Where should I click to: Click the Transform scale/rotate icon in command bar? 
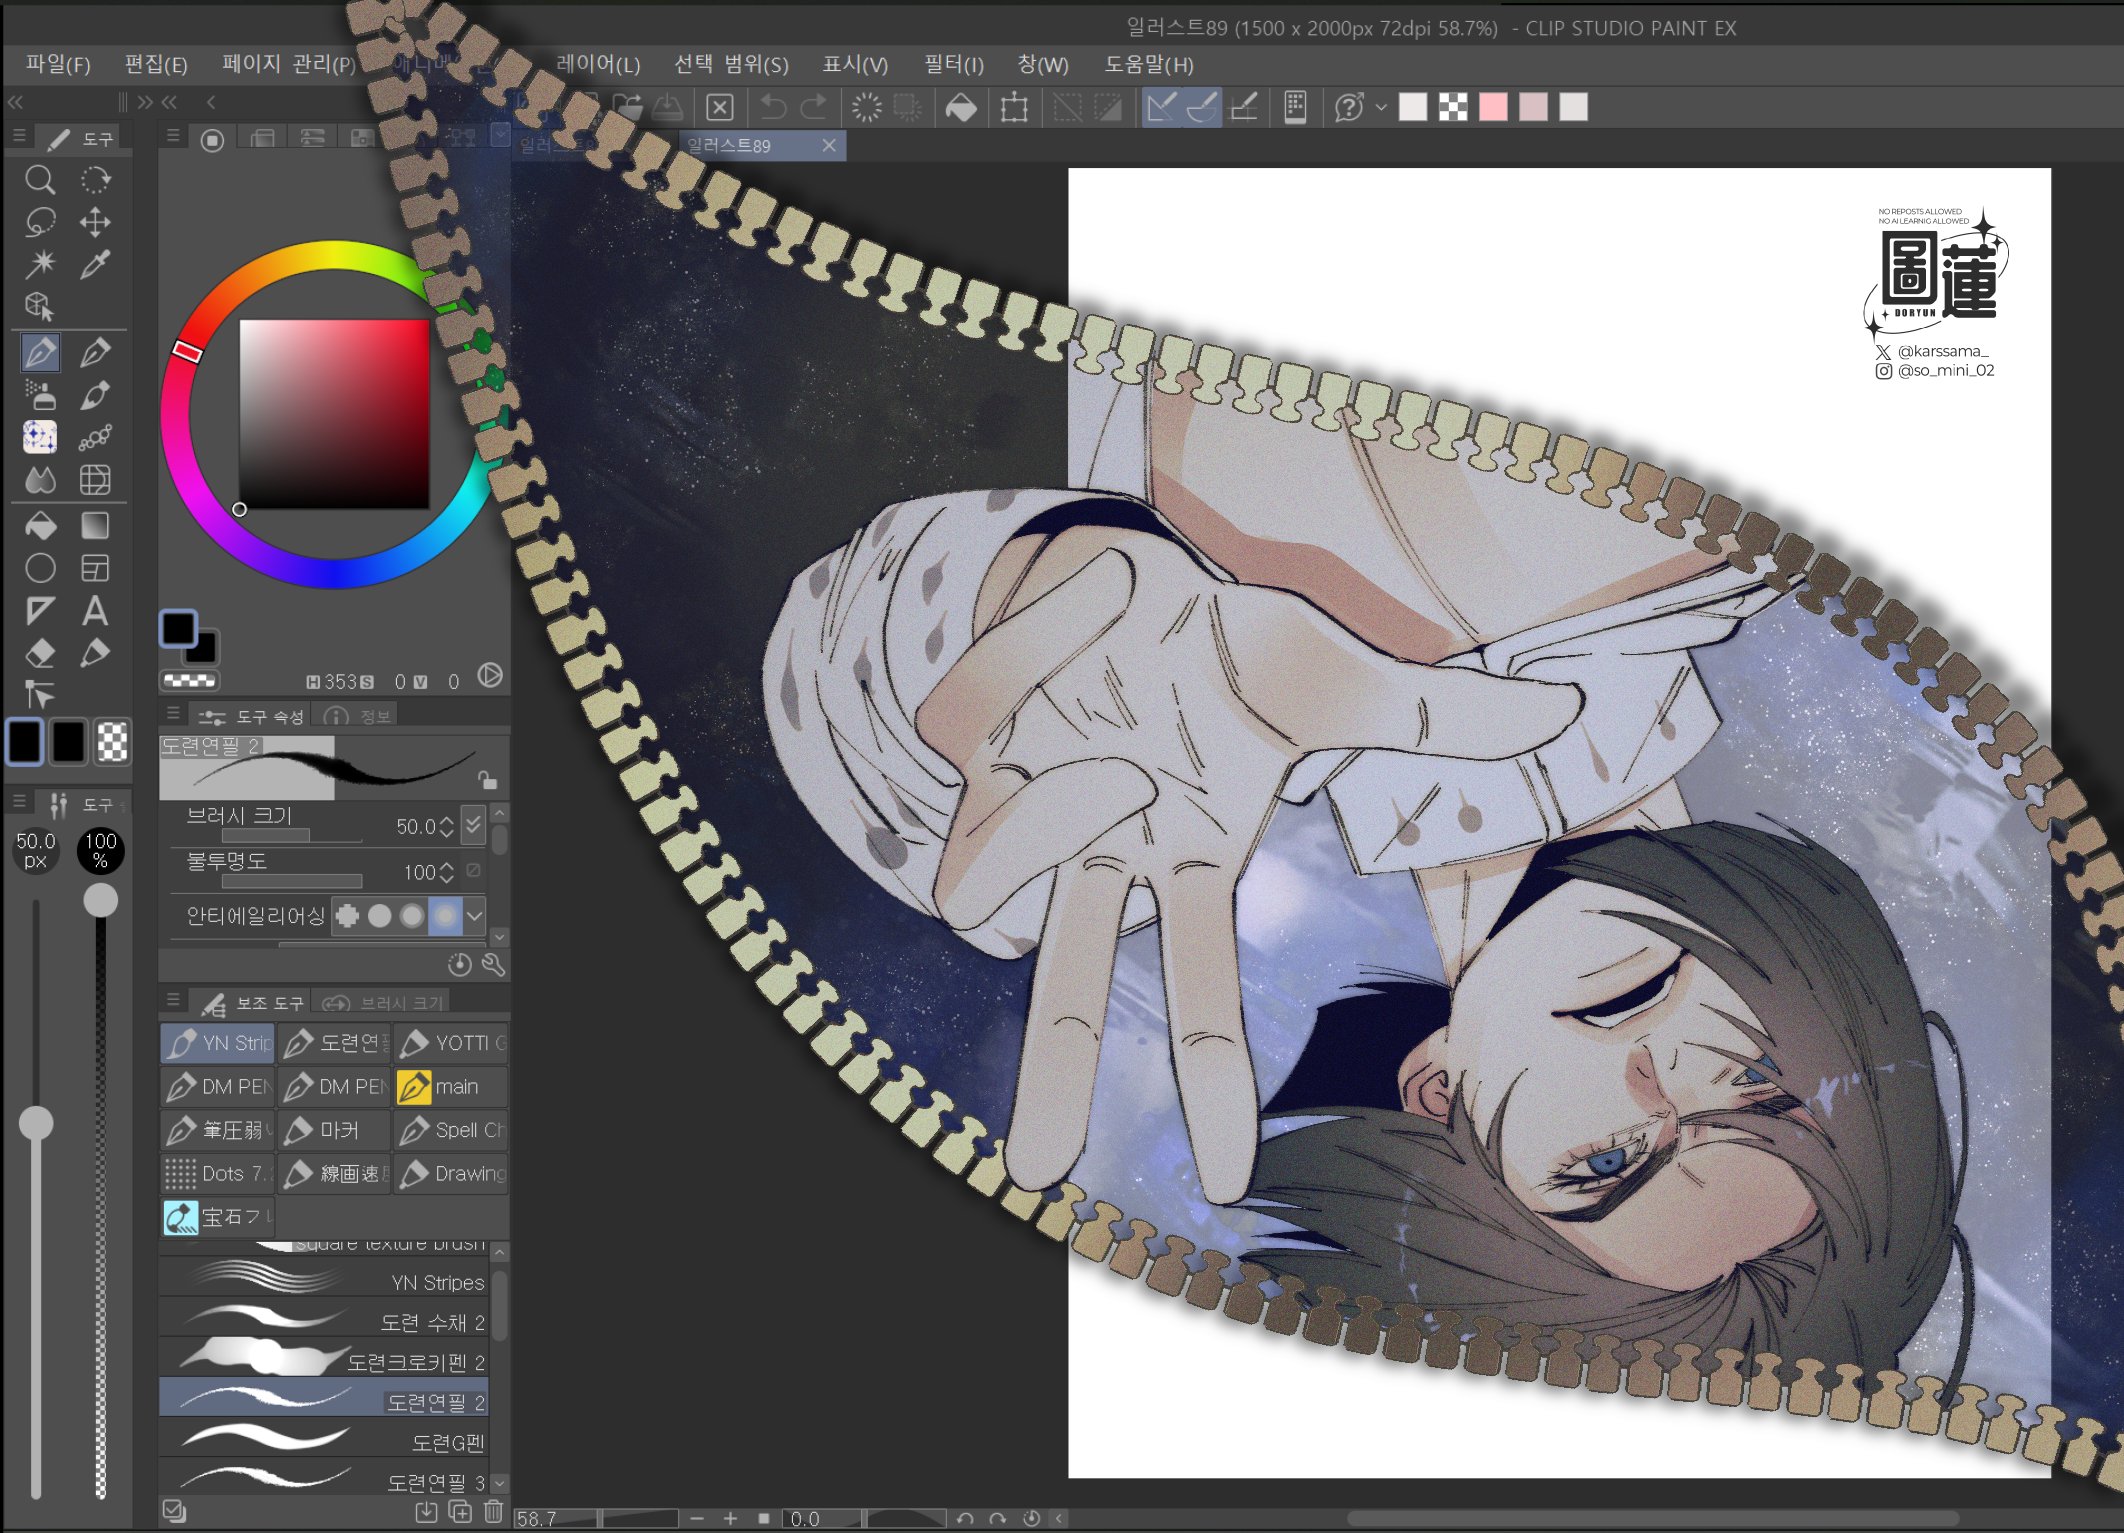pyautogui.click(x=1014, y=107)
